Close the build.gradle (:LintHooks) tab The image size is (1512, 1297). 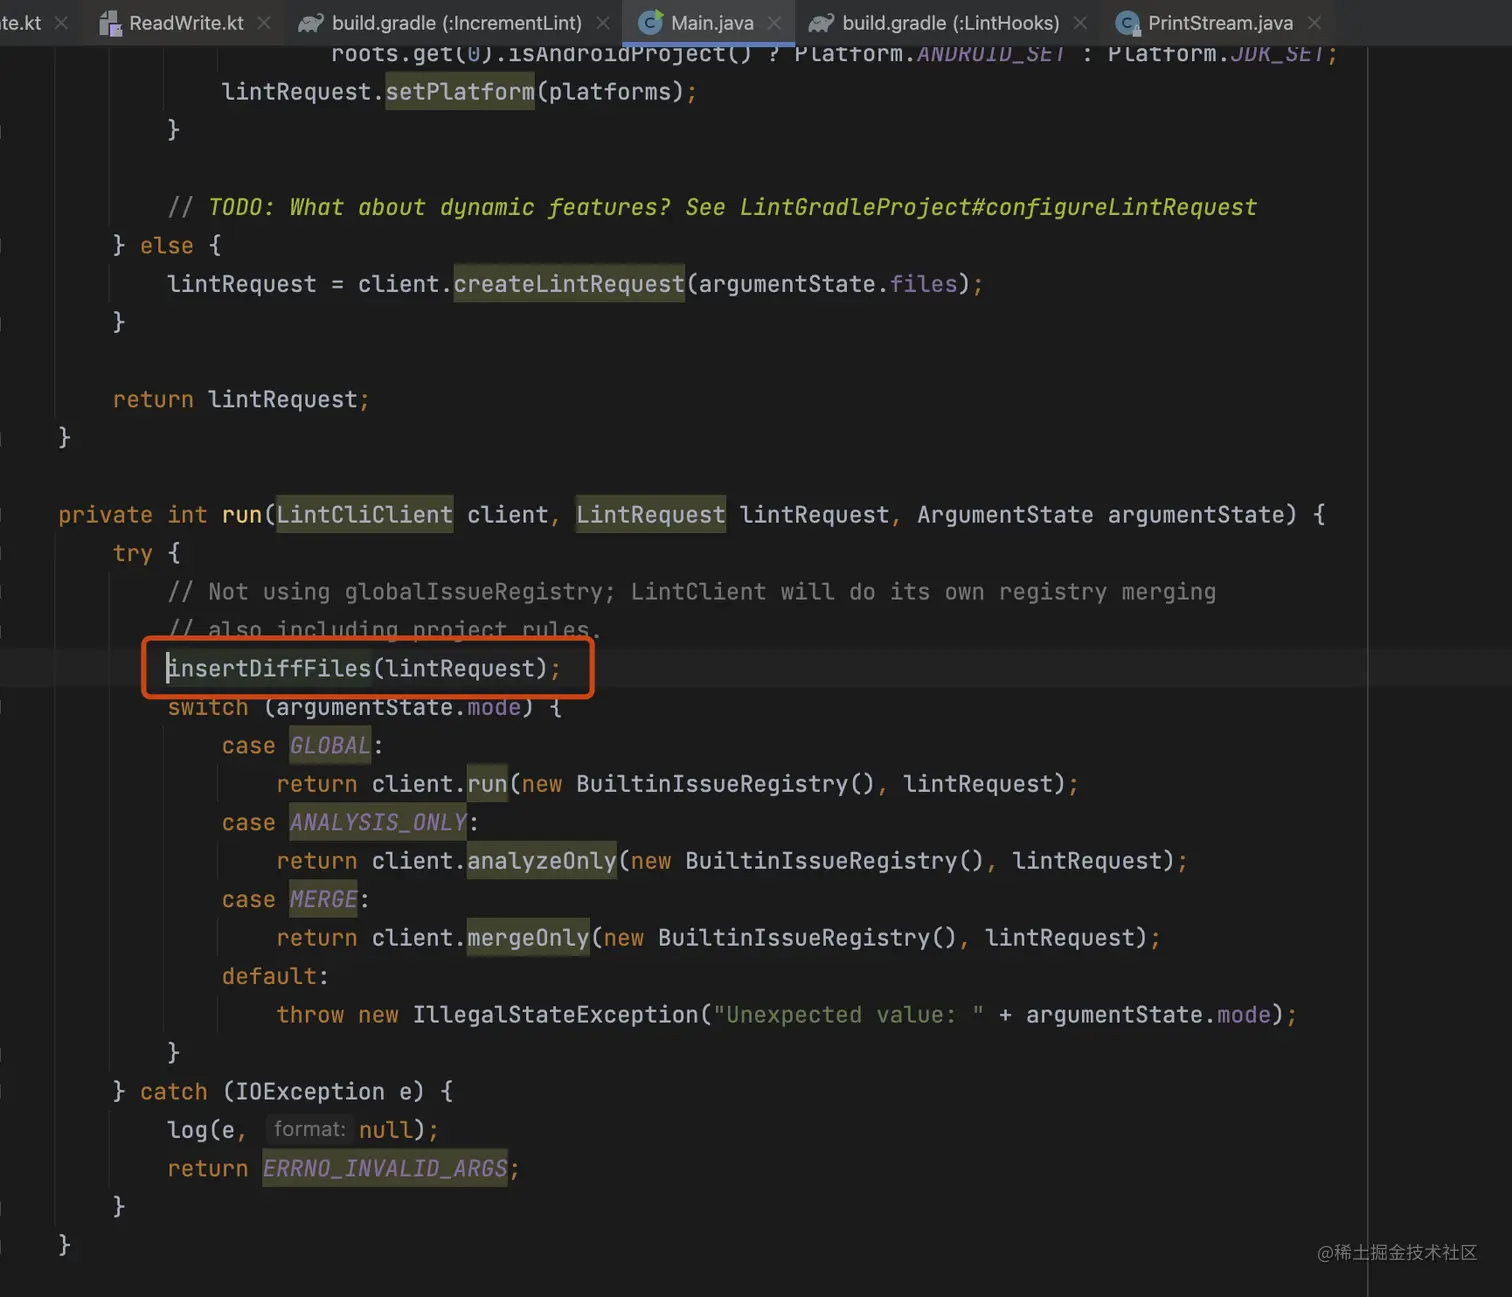pos(1080,23)
